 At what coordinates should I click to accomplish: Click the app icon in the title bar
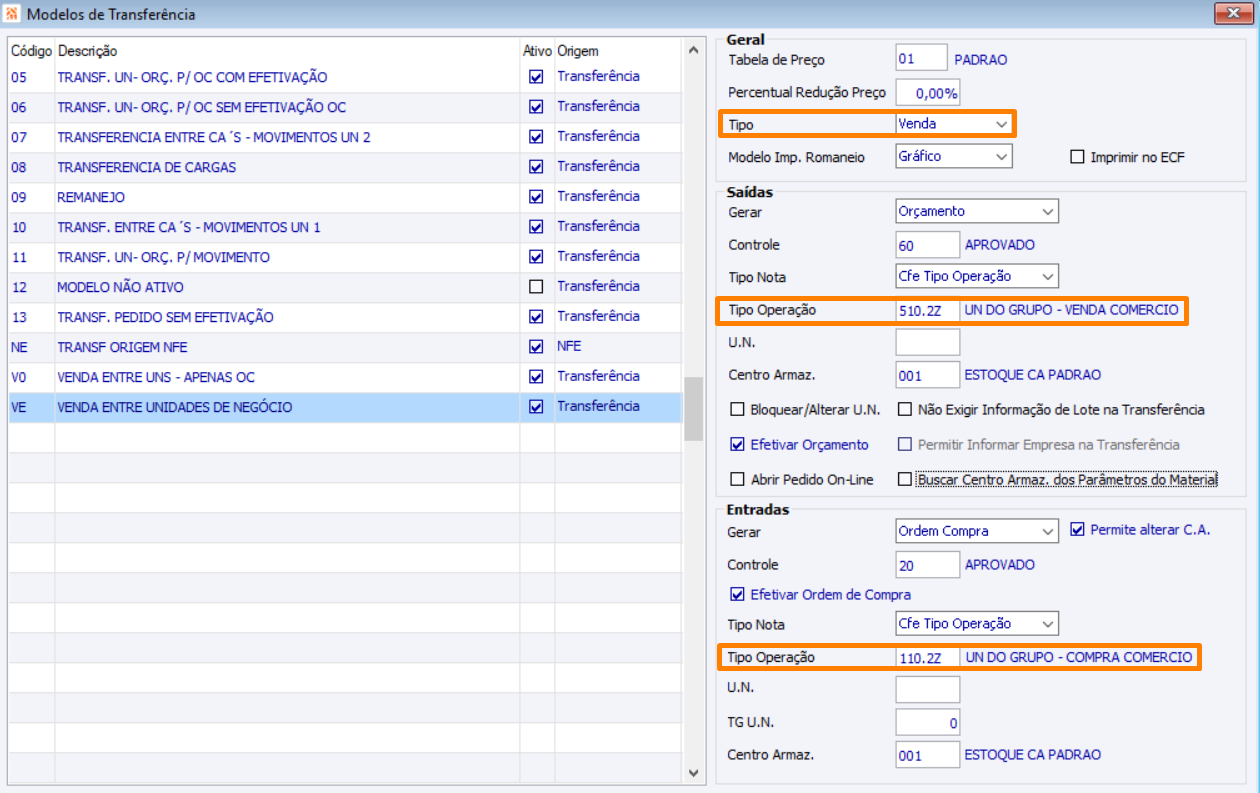point(12,14)
